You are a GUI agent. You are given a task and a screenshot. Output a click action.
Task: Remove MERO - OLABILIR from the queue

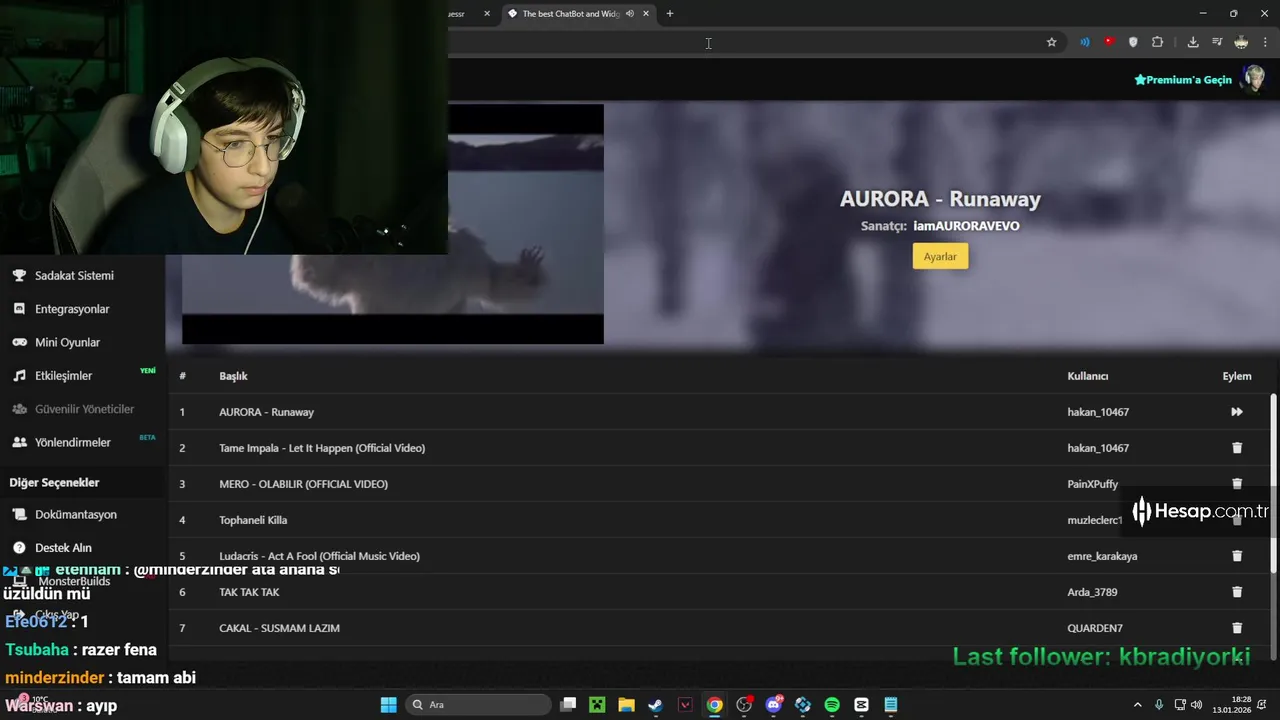coord(1237,484)
